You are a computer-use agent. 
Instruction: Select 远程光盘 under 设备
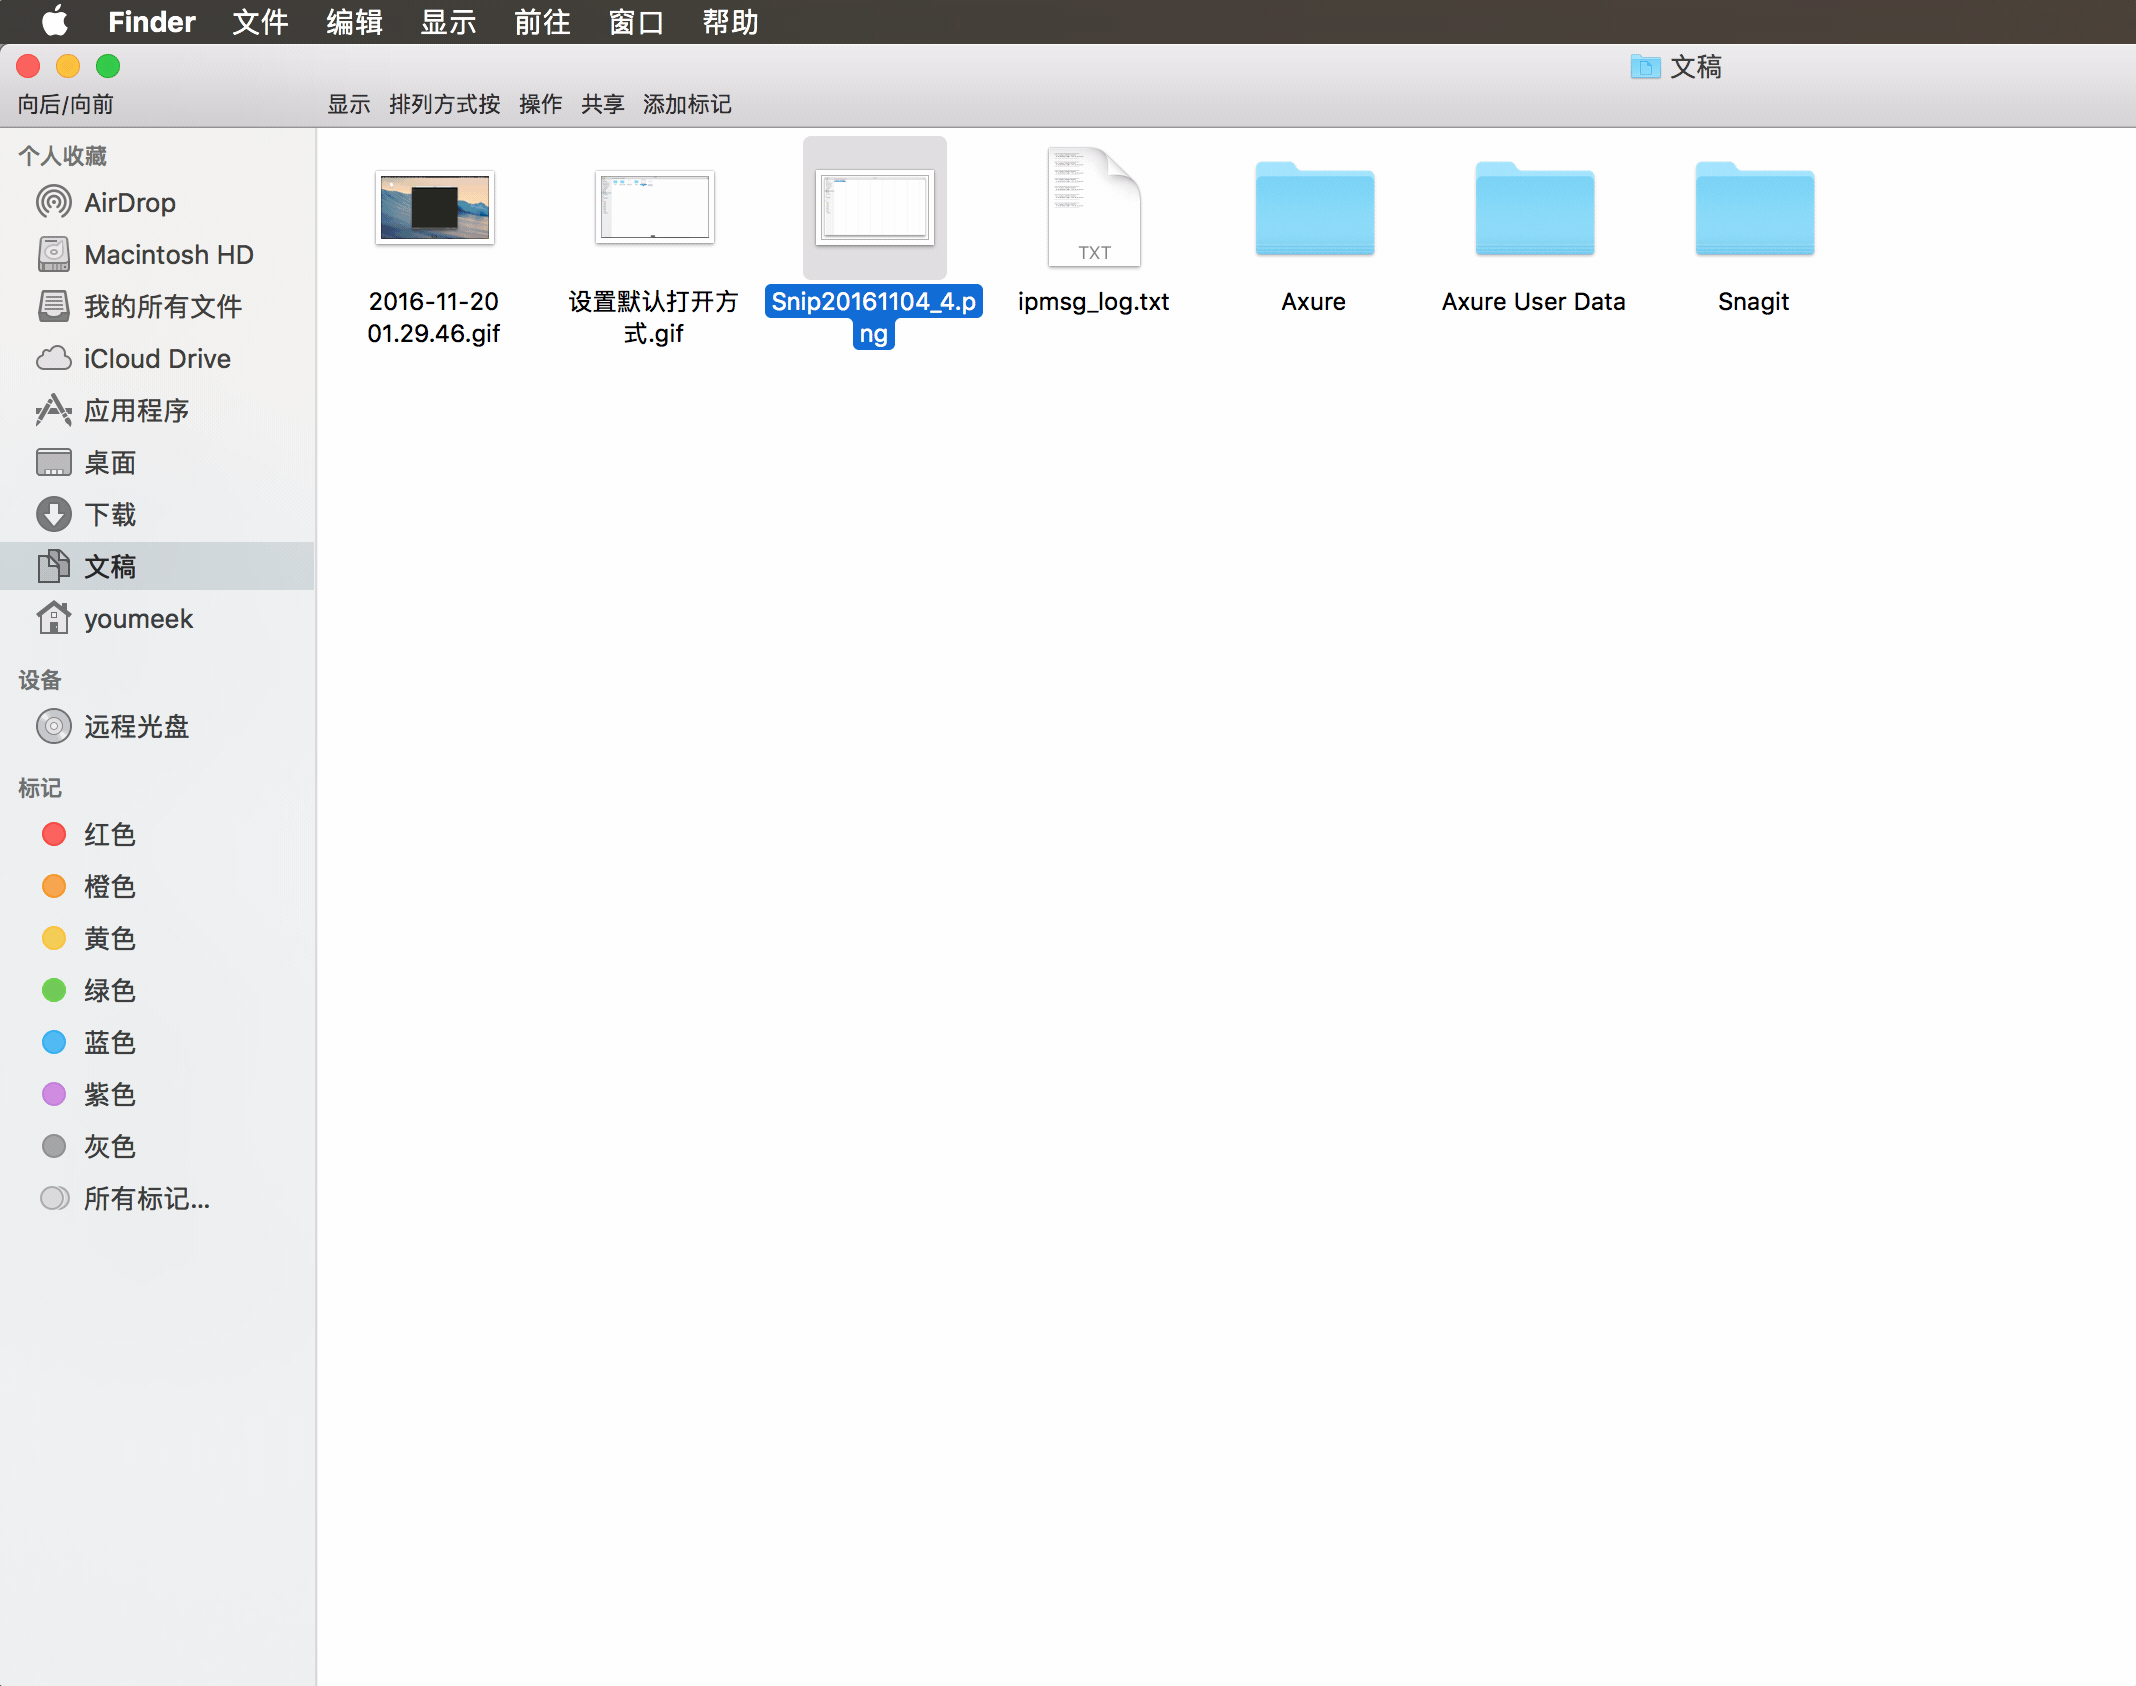pyautogui.click(x=136, y=727)
